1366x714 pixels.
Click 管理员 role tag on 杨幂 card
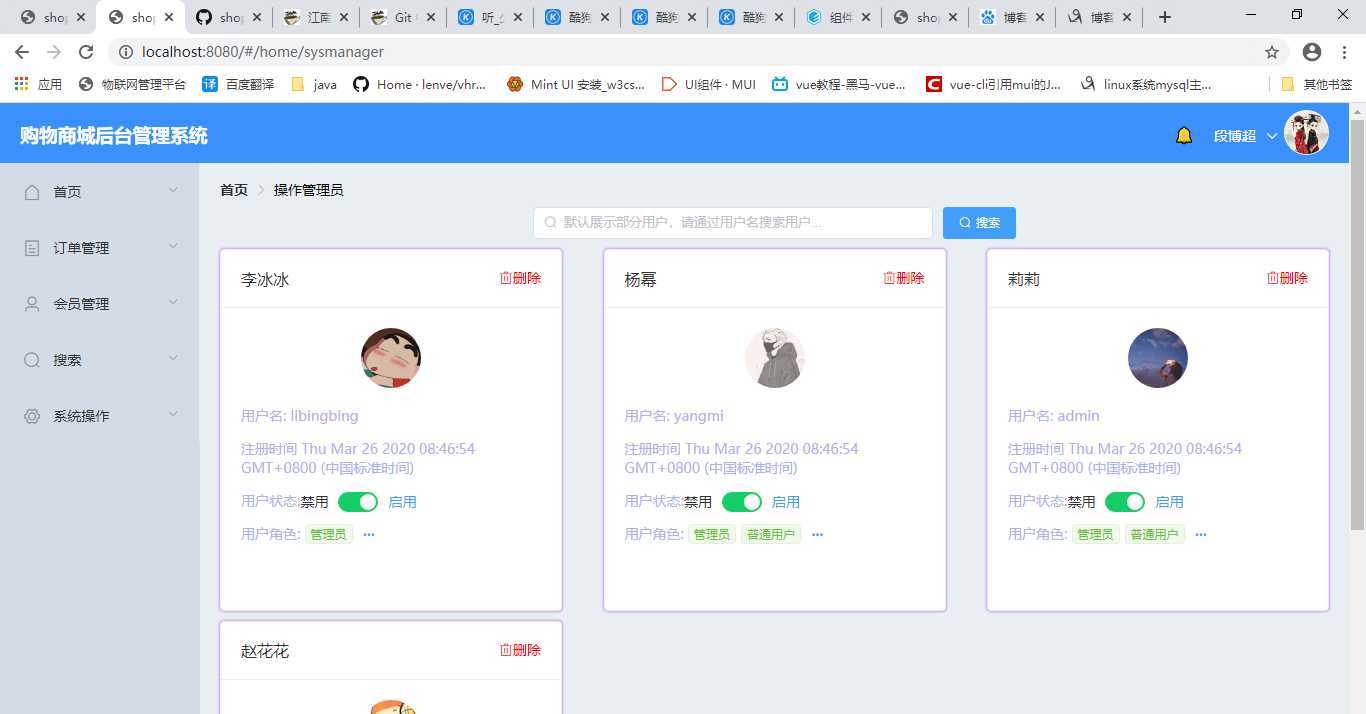[712, 535]
